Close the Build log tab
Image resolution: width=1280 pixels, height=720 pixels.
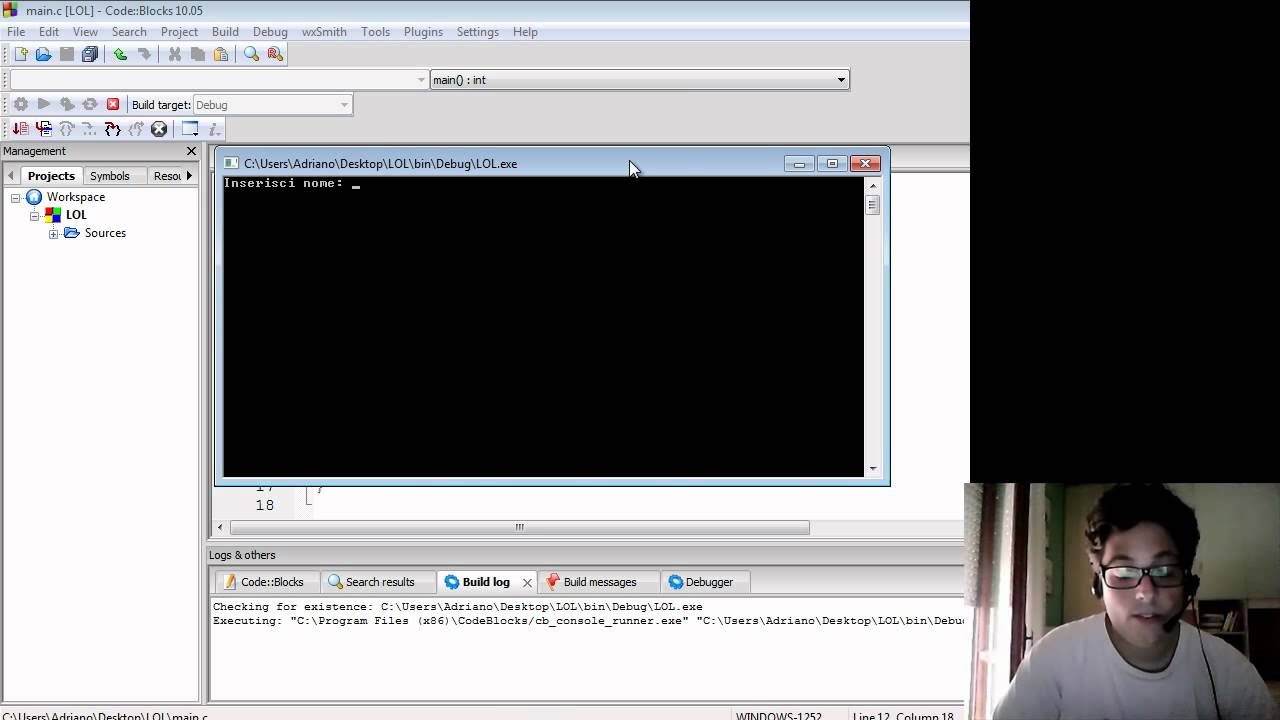527,582
